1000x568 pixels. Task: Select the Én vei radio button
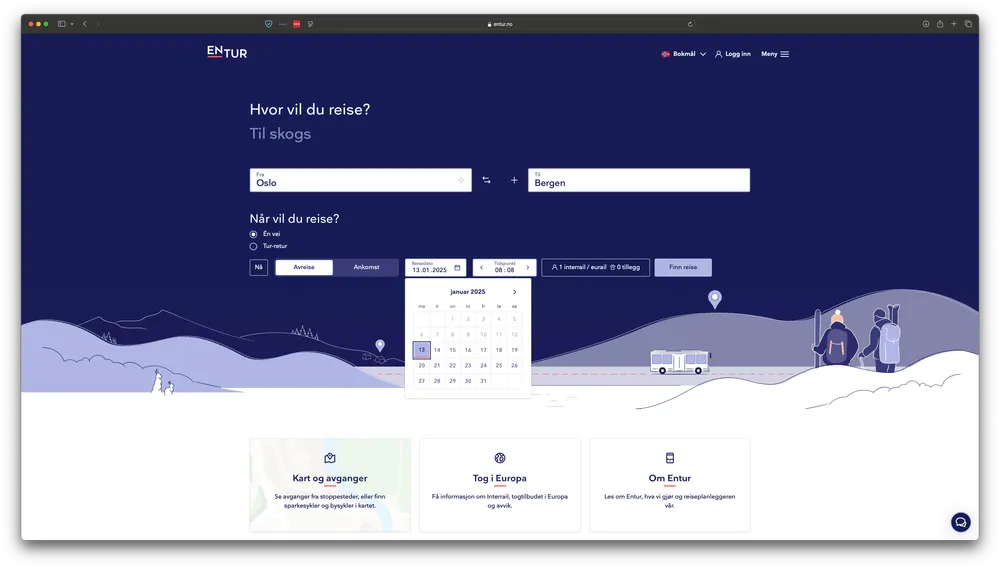253,234
